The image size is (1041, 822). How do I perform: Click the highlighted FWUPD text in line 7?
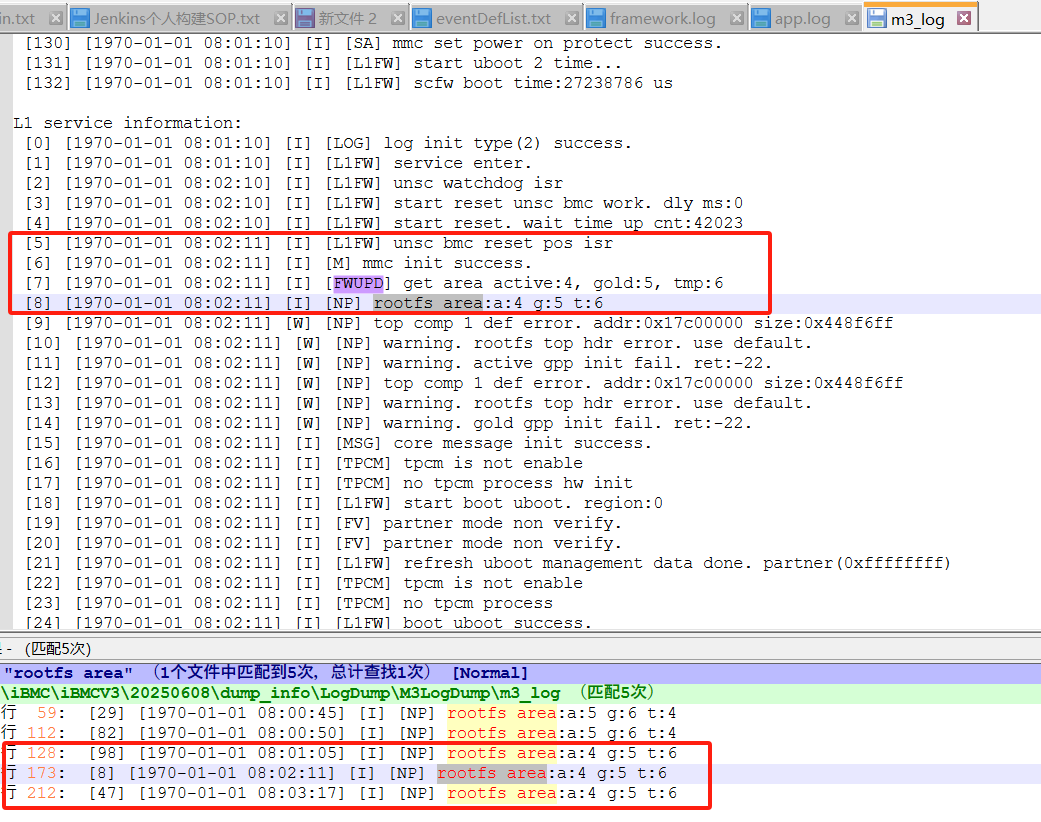pyautogui.click(x=358, y=283)
